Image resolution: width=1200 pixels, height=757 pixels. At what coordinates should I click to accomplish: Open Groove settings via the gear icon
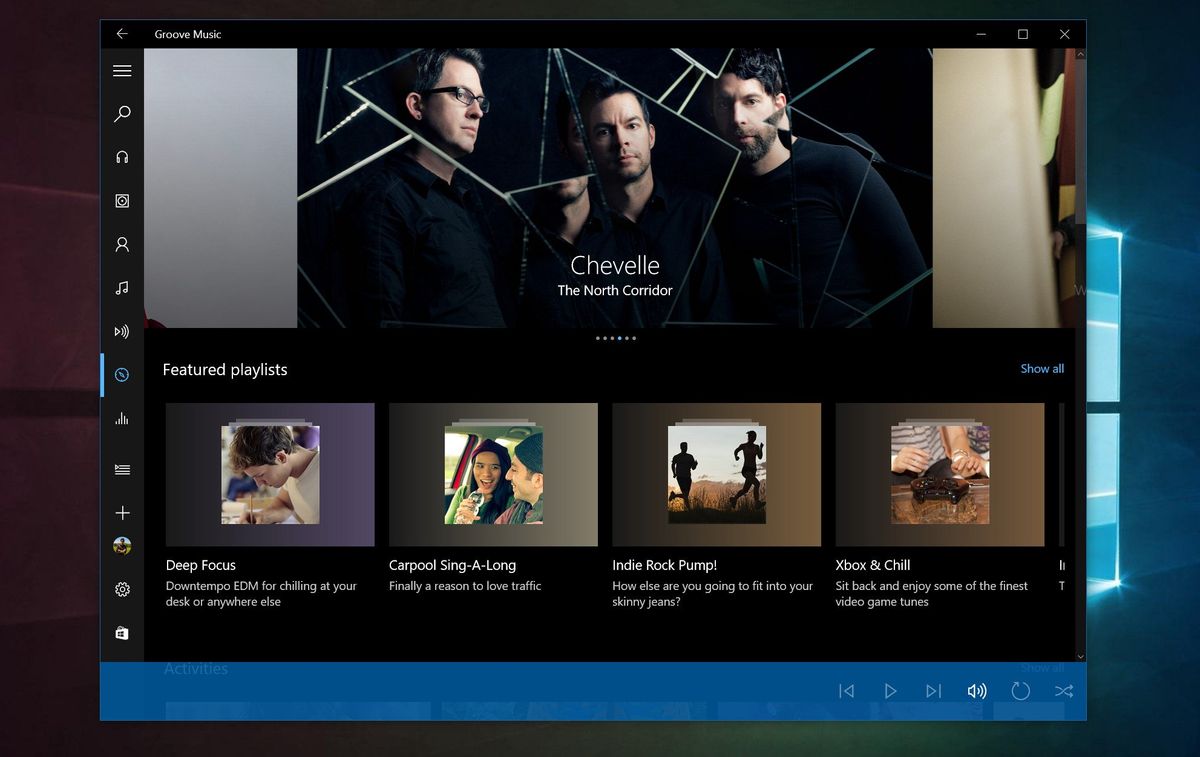122,589
